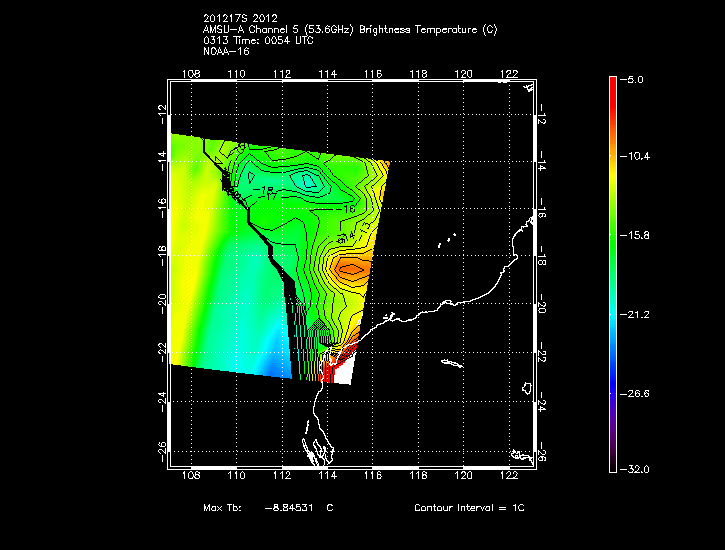Image resolution: width=725 pixels, height=550 pixels.
Task: Click the AMSU-A Channel 5 title line
Action: pyautogui.click(x=318, y=30)
